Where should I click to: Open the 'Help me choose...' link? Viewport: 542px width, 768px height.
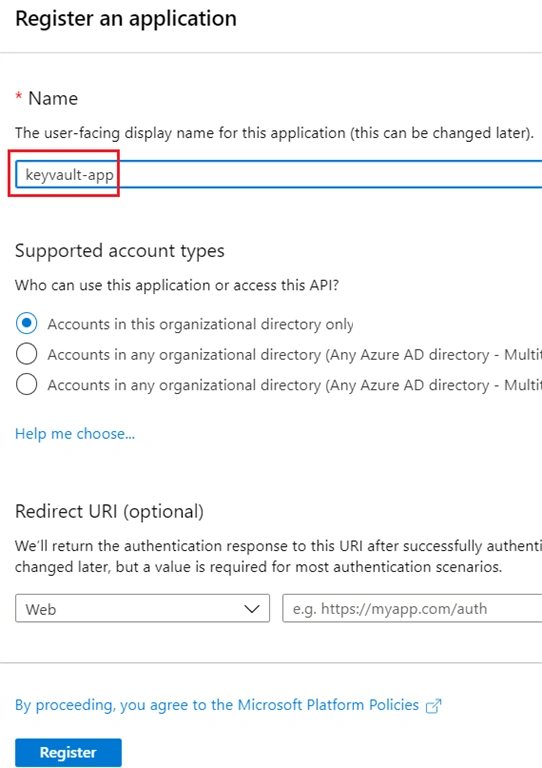click(x=75, y=433)
